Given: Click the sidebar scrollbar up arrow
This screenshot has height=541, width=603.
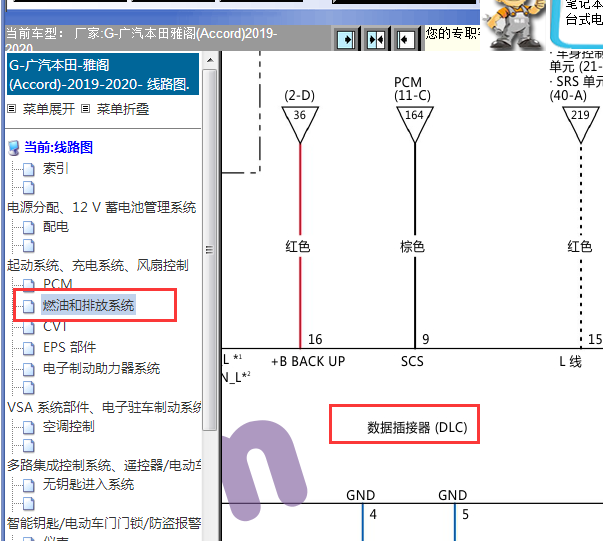Looking at the screenshot, I should (210, 60).
